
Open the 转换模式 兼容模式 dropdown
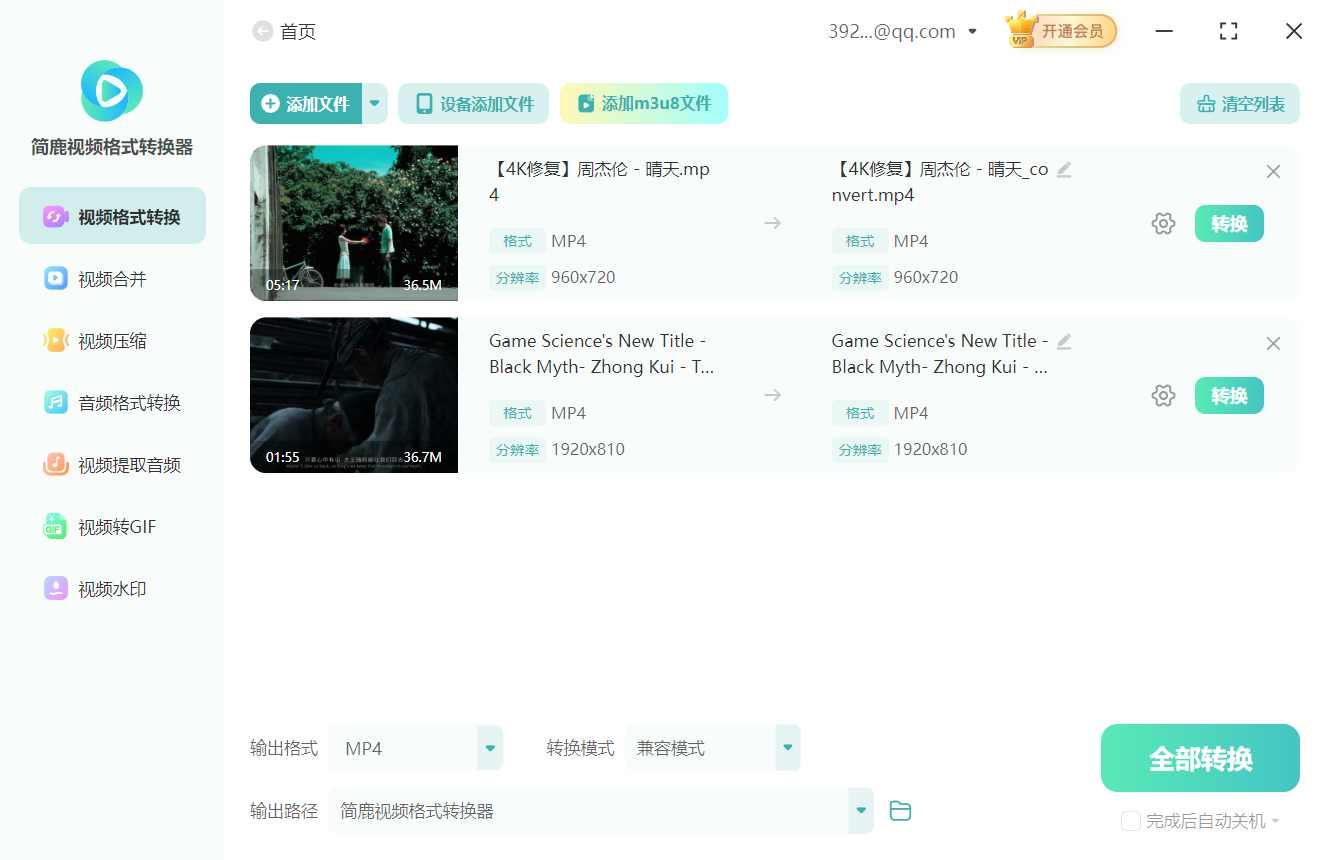(787, 747)
